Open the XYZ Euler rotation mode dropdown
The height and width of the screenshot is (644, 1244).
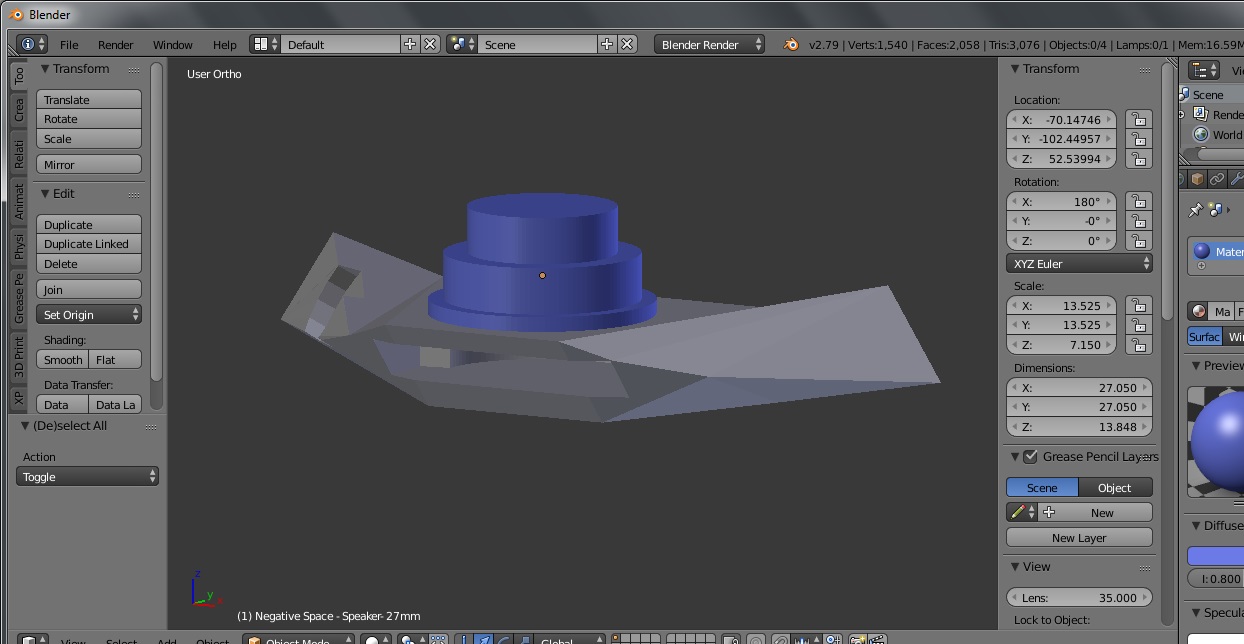[x=1079, y=264]
